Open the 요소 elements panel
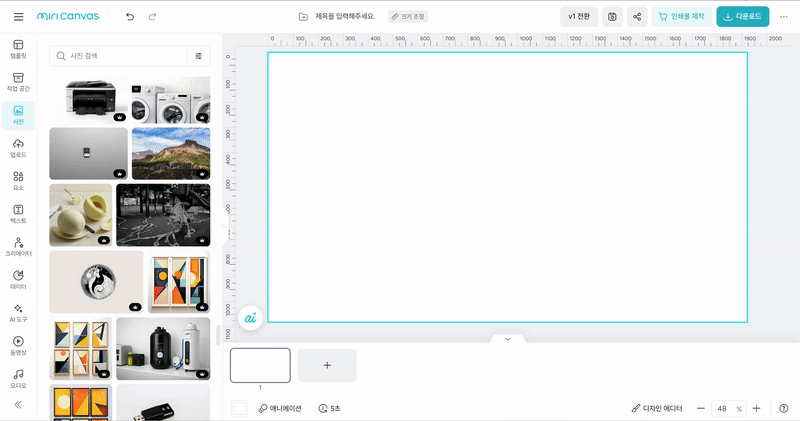Screen dimensions: 800x421 click(18, 181)
